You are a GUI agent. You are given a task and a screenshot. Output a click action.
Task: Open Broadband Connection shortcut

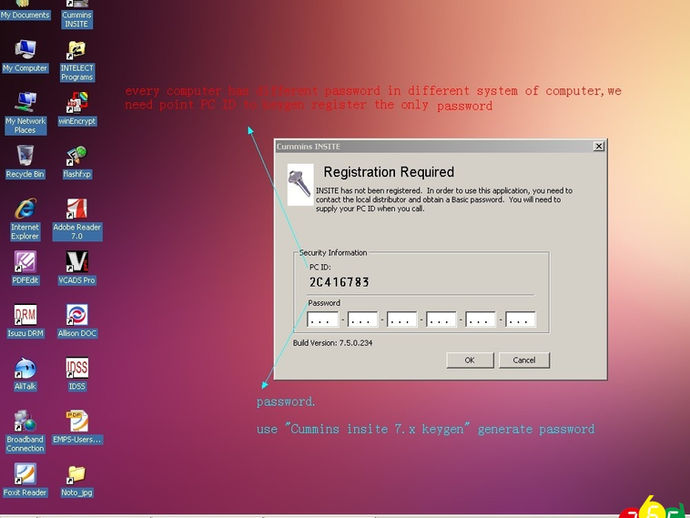pos(25,431)
